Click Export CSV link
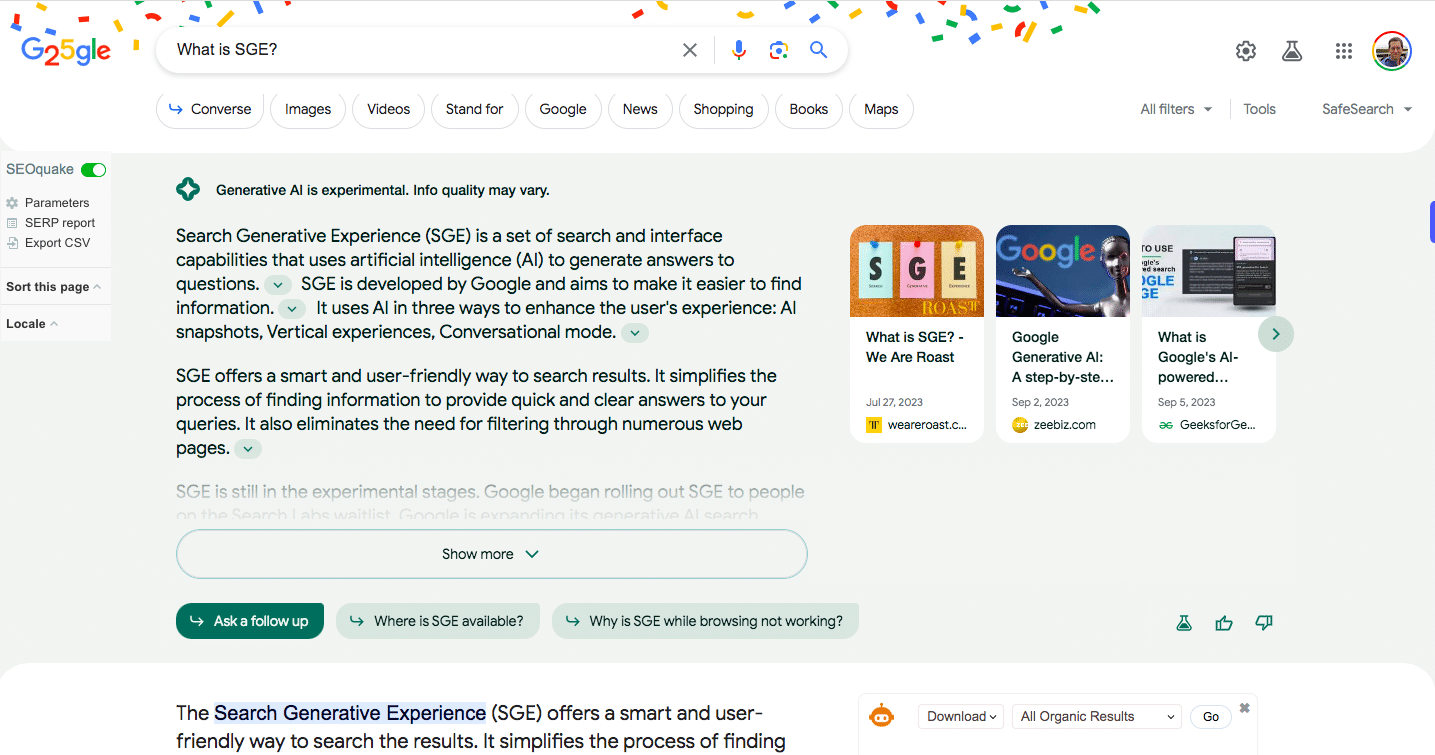Screen dimensions: 1435x755 coord(58,243)
